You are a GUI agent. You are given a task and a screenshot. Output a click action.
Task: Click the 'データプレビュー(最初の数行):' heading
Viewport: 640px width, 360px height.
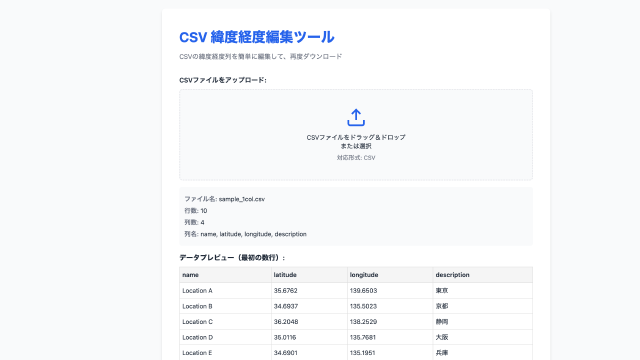pos(232,258)
